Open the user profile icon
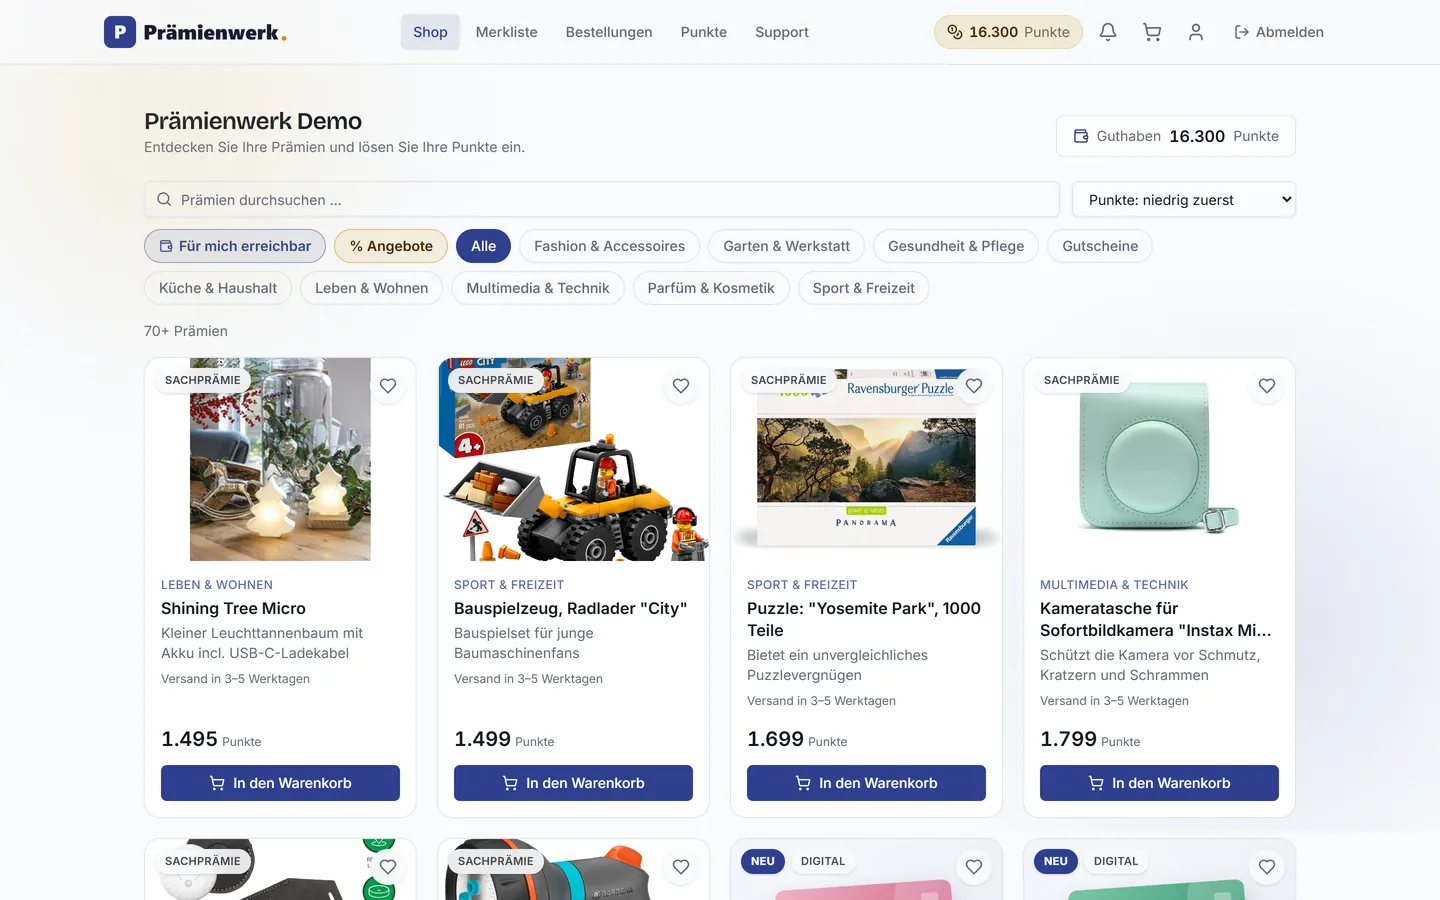 [x=1196, y=32]
